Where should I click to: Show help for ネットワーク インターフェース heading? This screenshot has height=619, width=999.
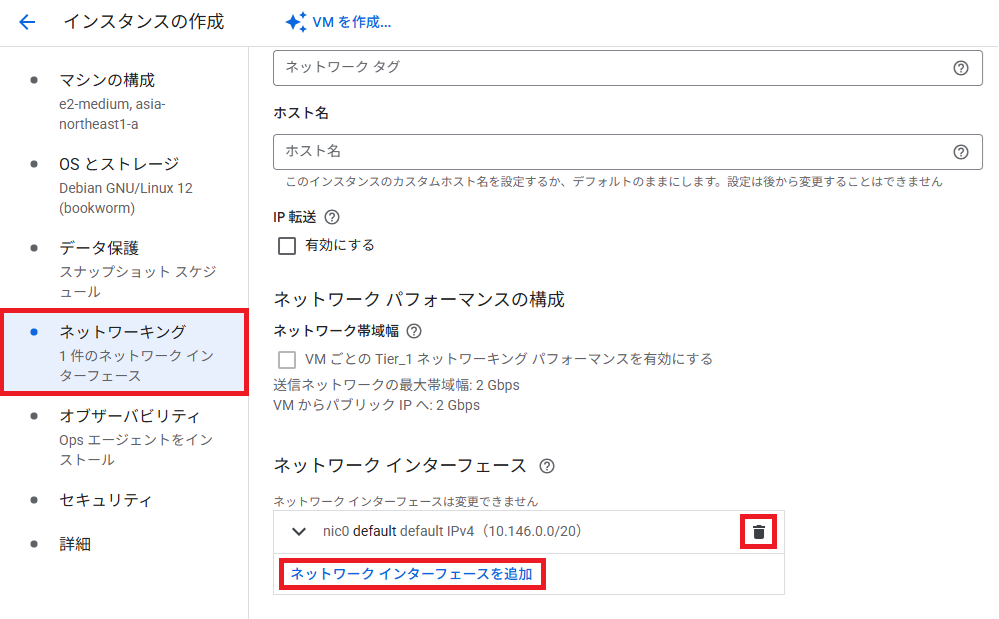pos(547,466)
